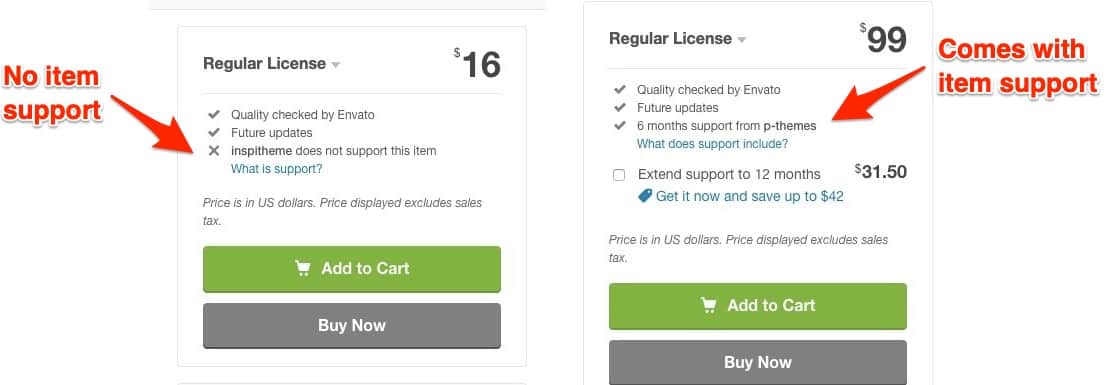Click the X mark next to inspitheme support
The height and width of the screenshot is (385, 1110).
click(x=214, y=151)
